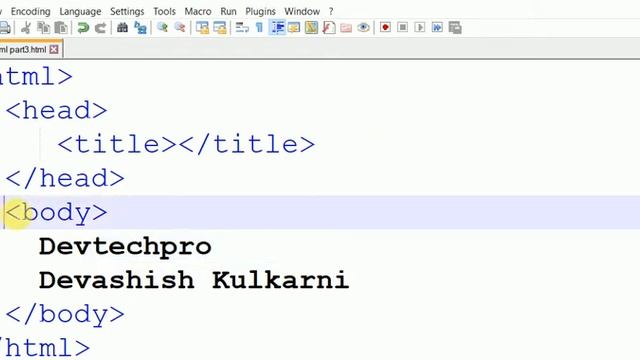Click the Devtechpro text line
The width and height of the screenshot is (640, 360).
125,247
